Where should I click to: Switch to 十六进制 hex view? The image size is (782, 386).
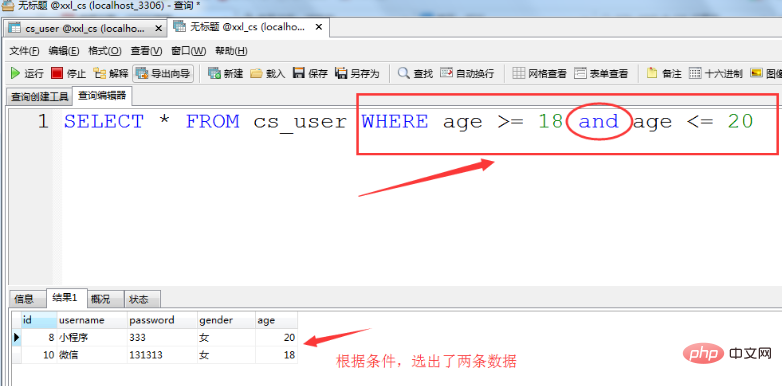coord(716,74)
